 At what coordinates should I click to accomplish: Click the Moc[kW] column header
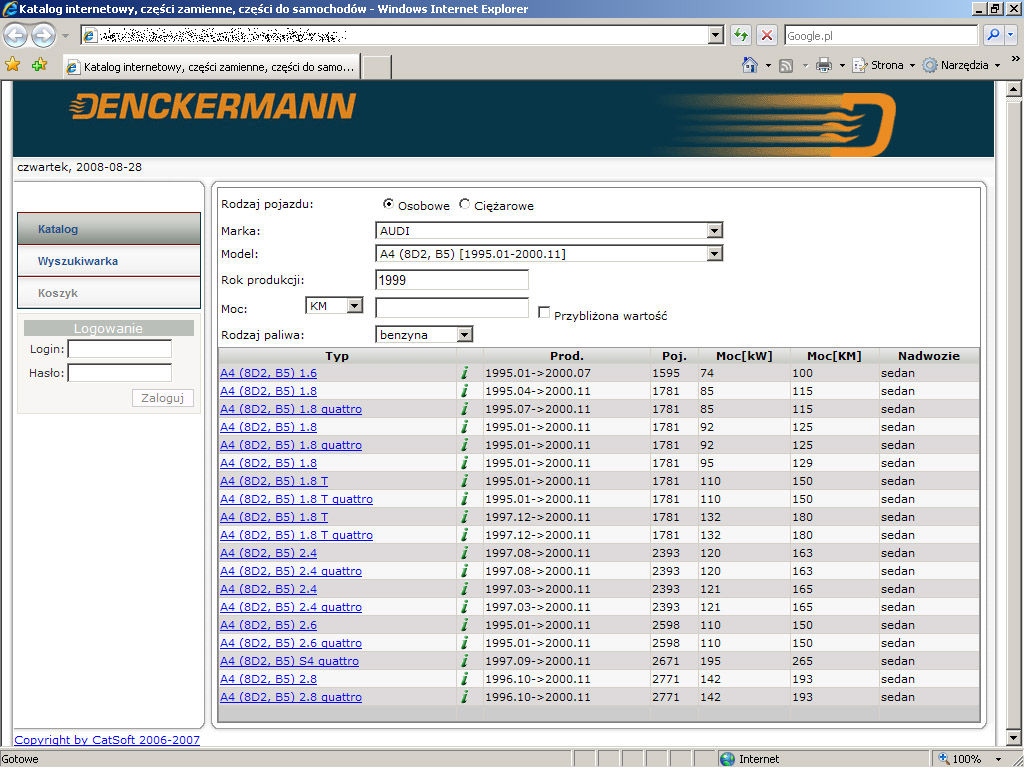point(744,356)
